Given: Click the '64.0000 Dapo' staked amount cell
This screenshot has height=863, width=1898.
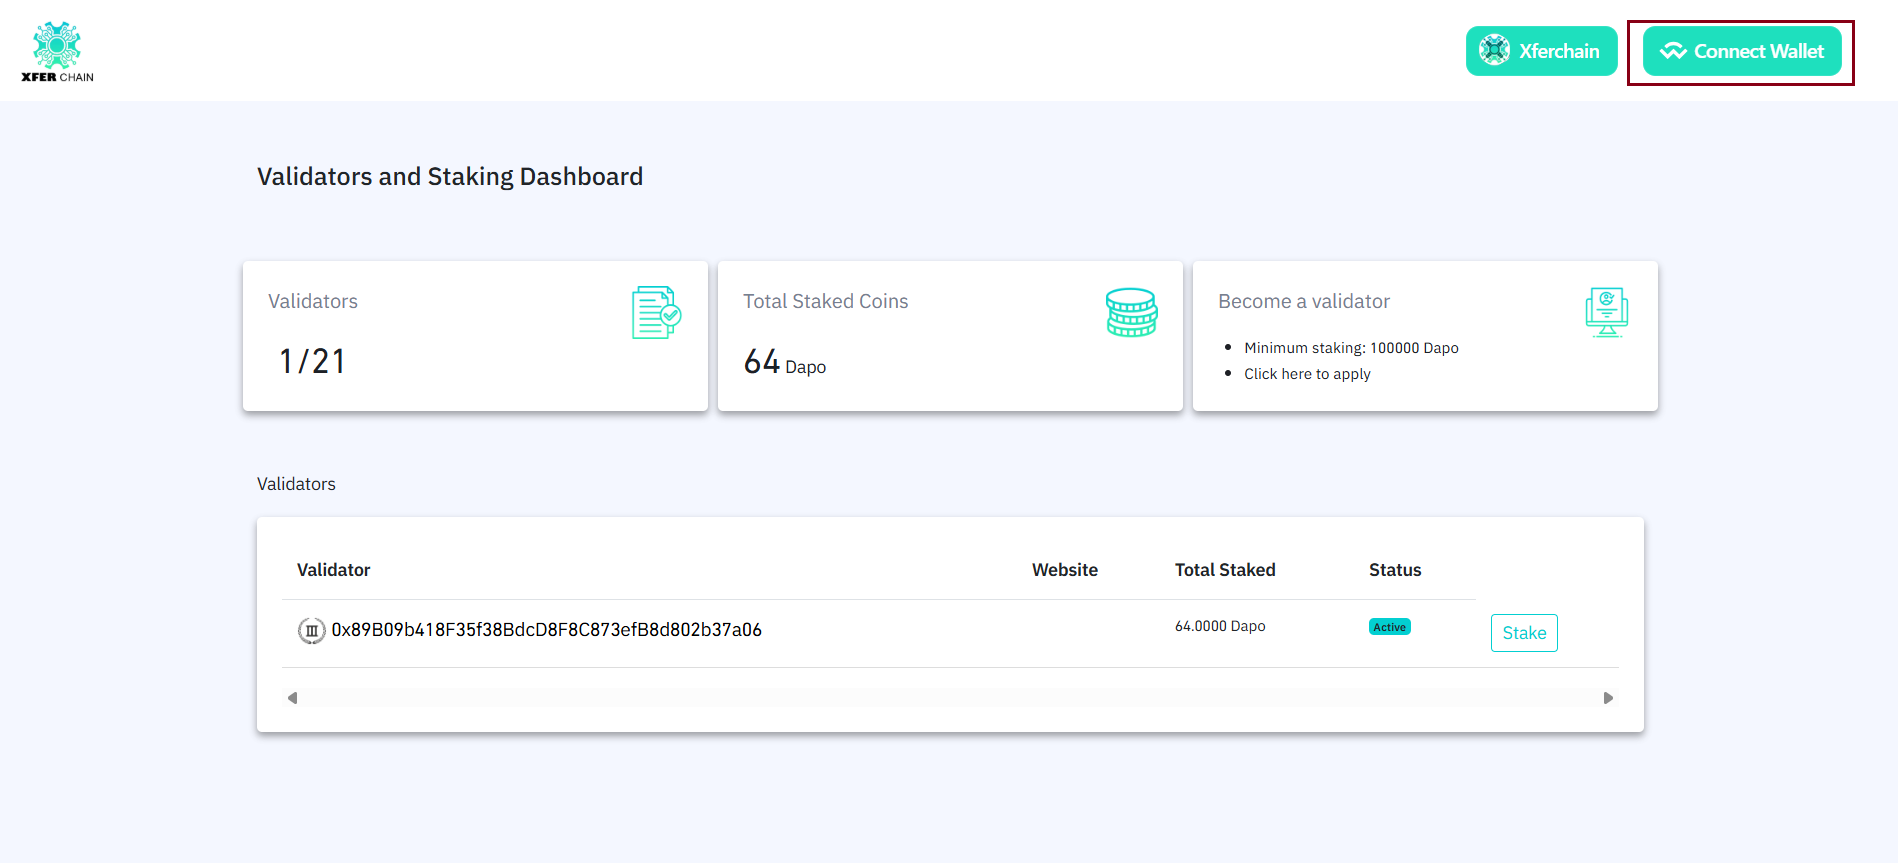Looking at the screenshot, I should click(1220, 626).
